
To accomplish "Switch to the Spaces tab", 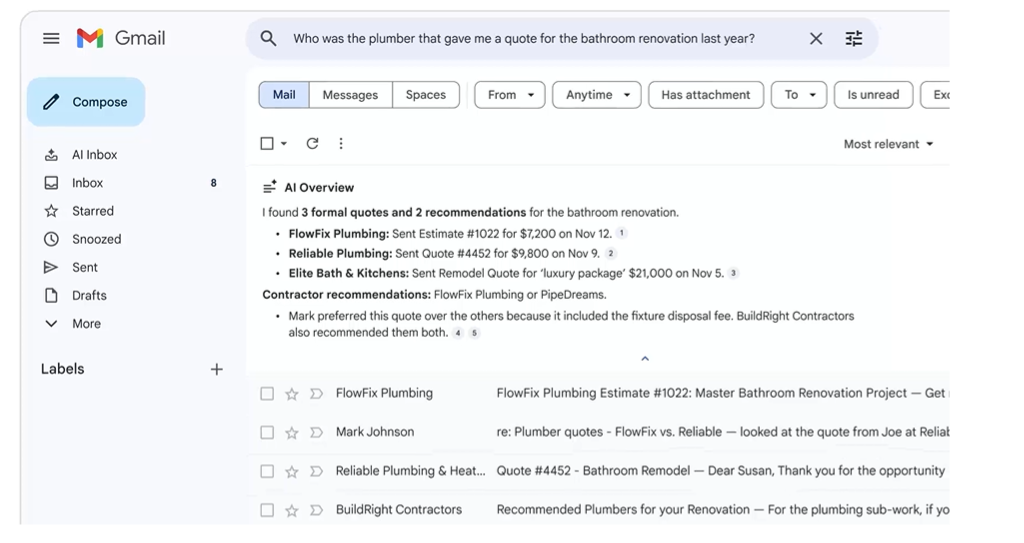I will (426, 95).
